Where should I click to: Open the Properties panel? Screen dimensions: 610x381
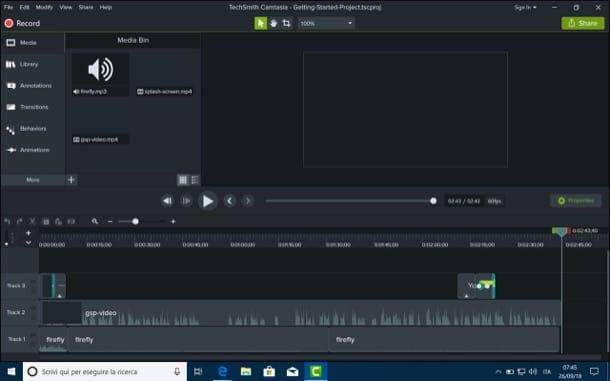tap(576, 201)
